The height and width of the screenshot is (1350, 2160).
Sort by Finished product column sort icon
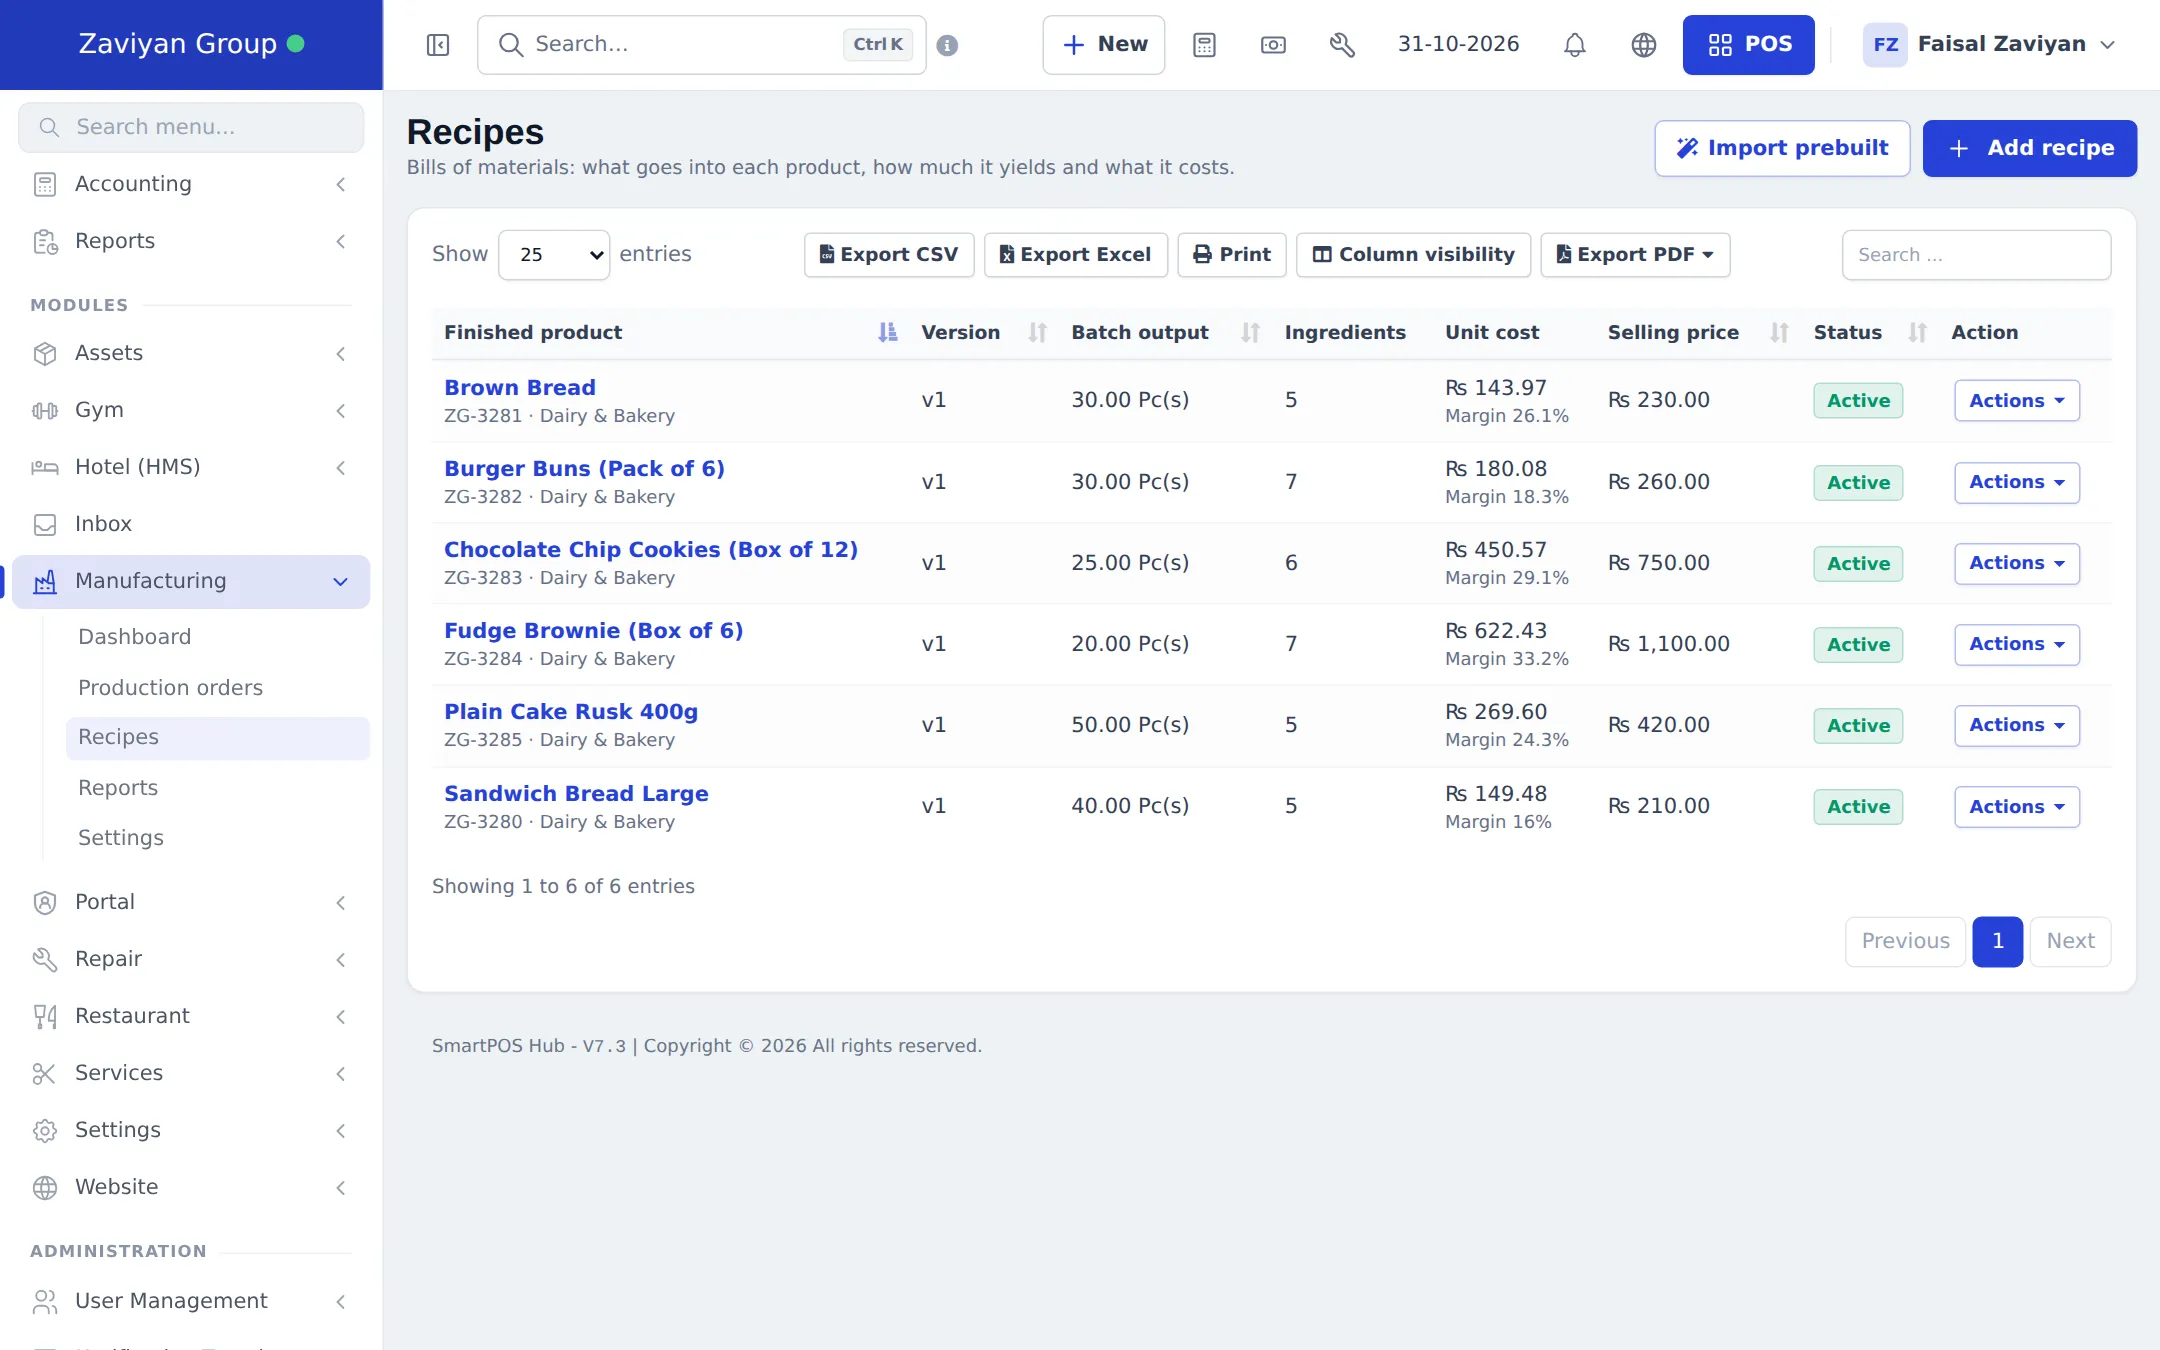(x=887, y=333)
